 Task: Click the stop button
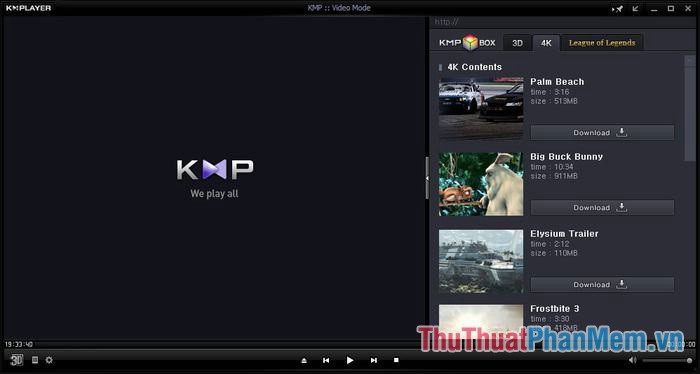point(396,360)
